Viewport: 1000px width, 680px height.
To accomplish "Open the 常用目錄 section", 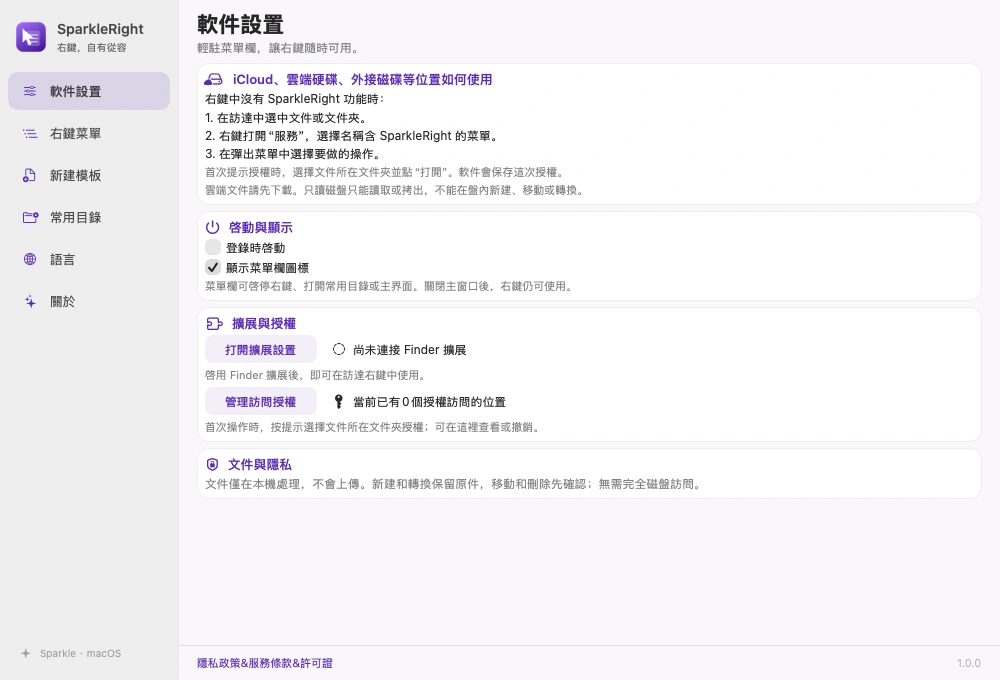I will coord(89,218).
